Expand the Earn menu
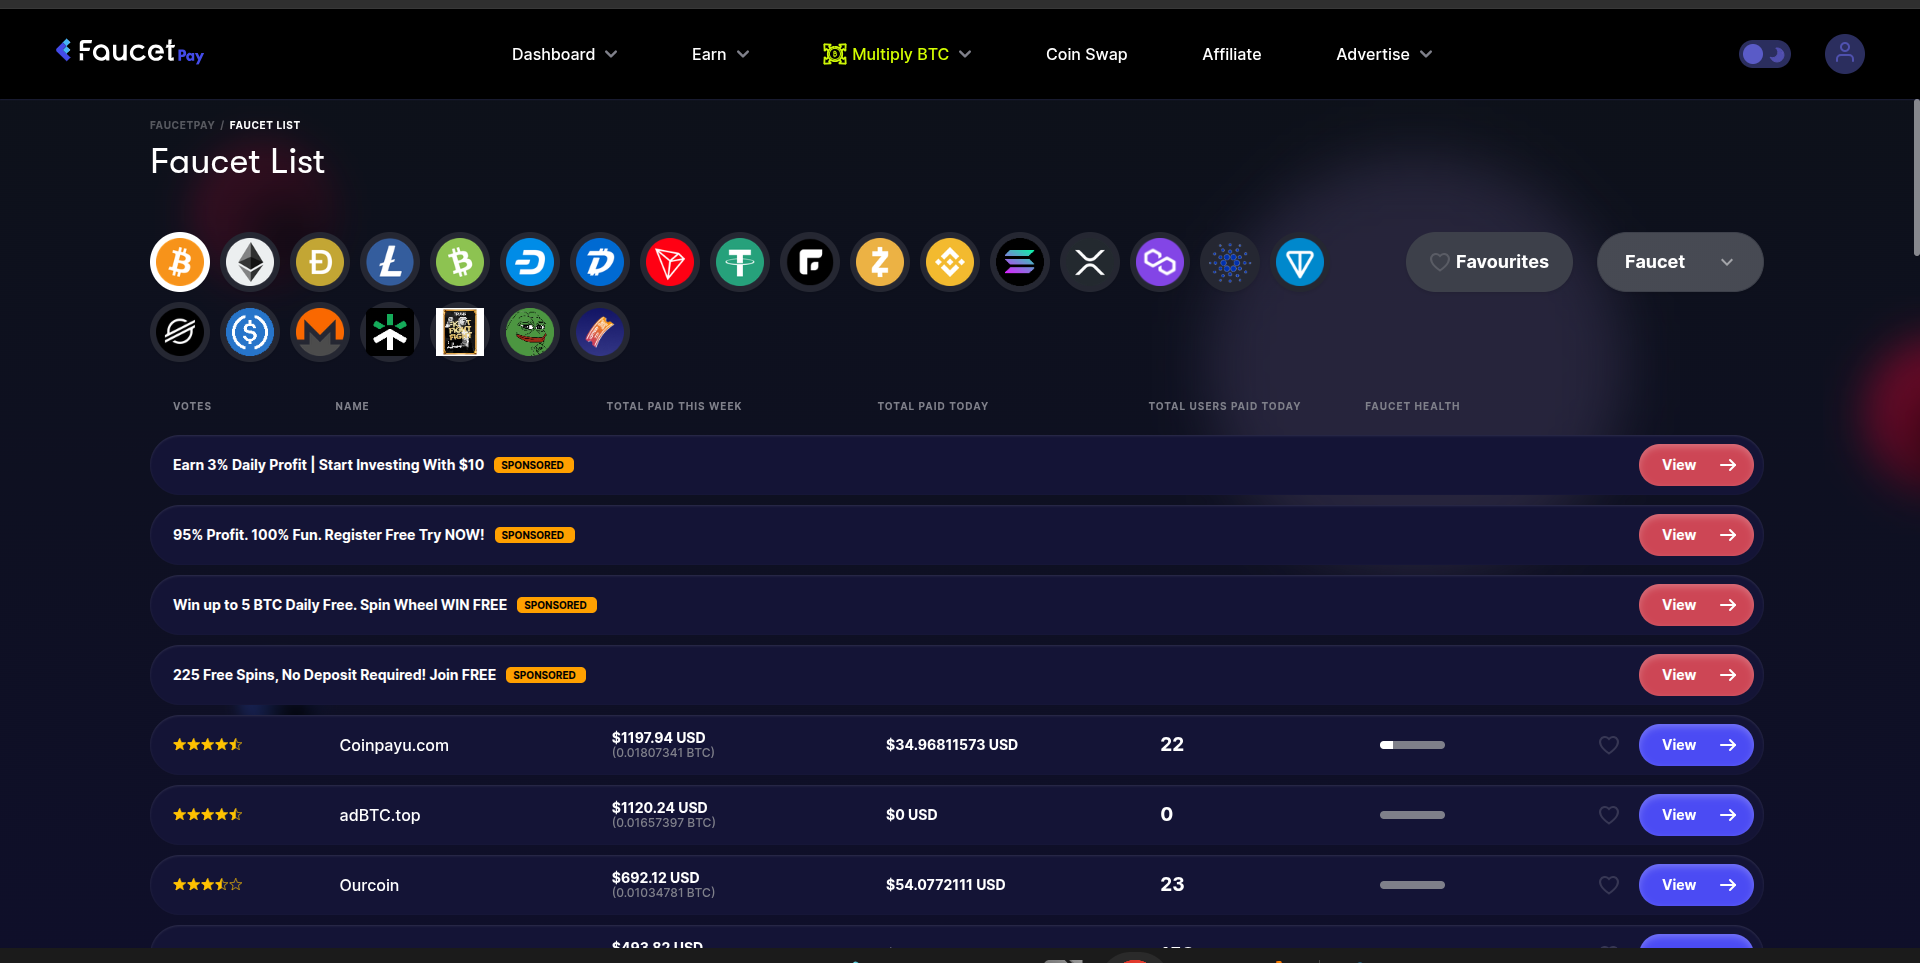Viewport: 1920px width, 963px height. click(x=719, y=54)
